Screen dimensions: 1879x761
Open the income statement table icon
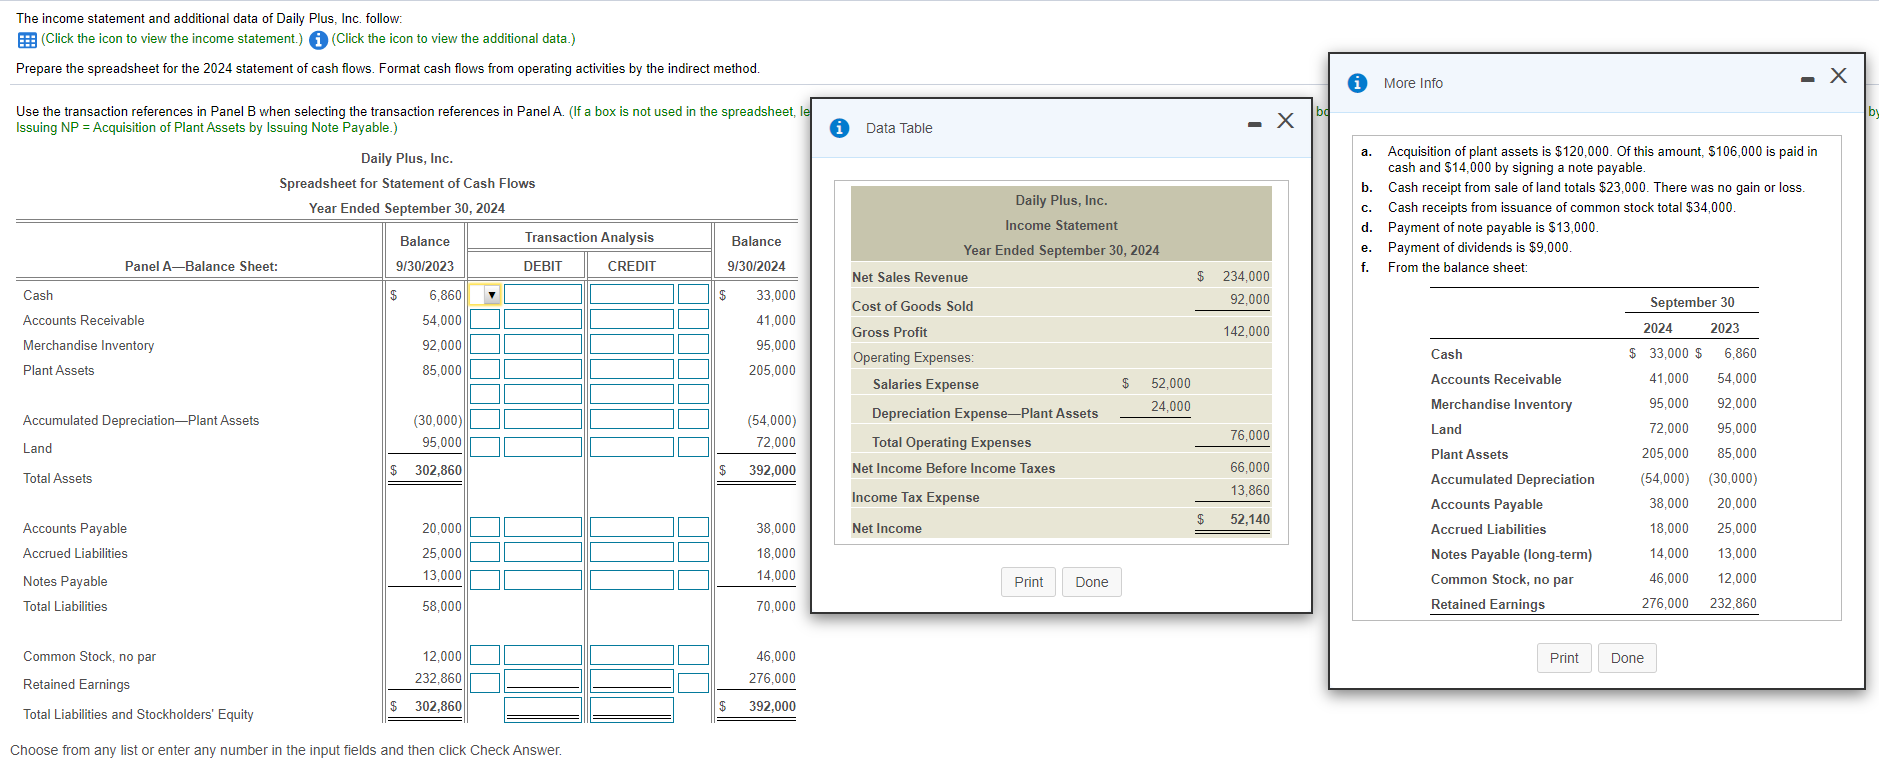27,40
